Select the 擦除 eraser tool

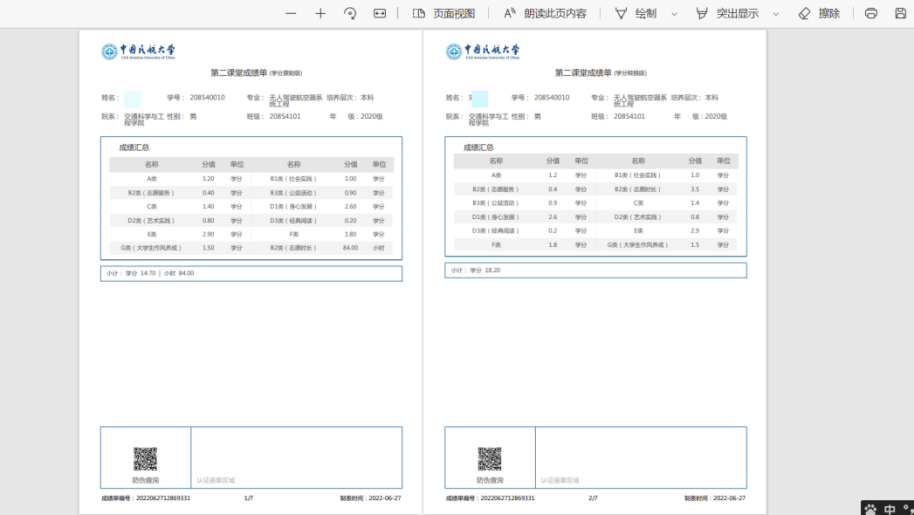click(x=818, y=13)
